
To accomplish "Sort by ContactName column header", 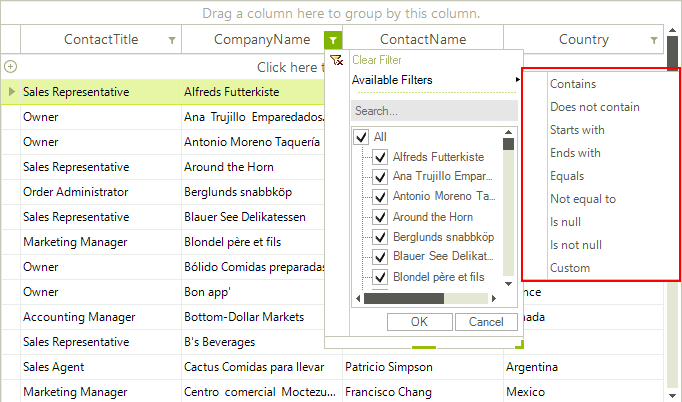I will [x=423, y=40].
